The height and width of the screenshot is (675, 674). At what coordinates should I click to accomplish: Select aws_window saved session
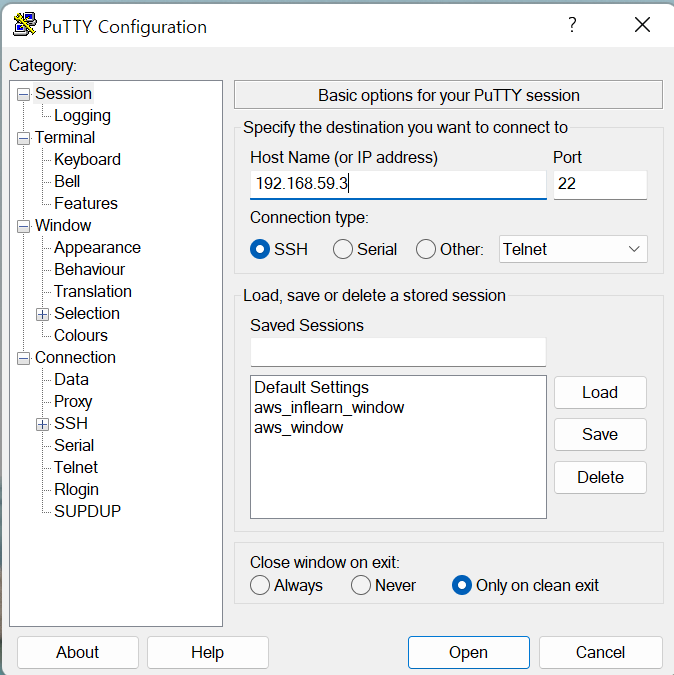tap(299, 428)
